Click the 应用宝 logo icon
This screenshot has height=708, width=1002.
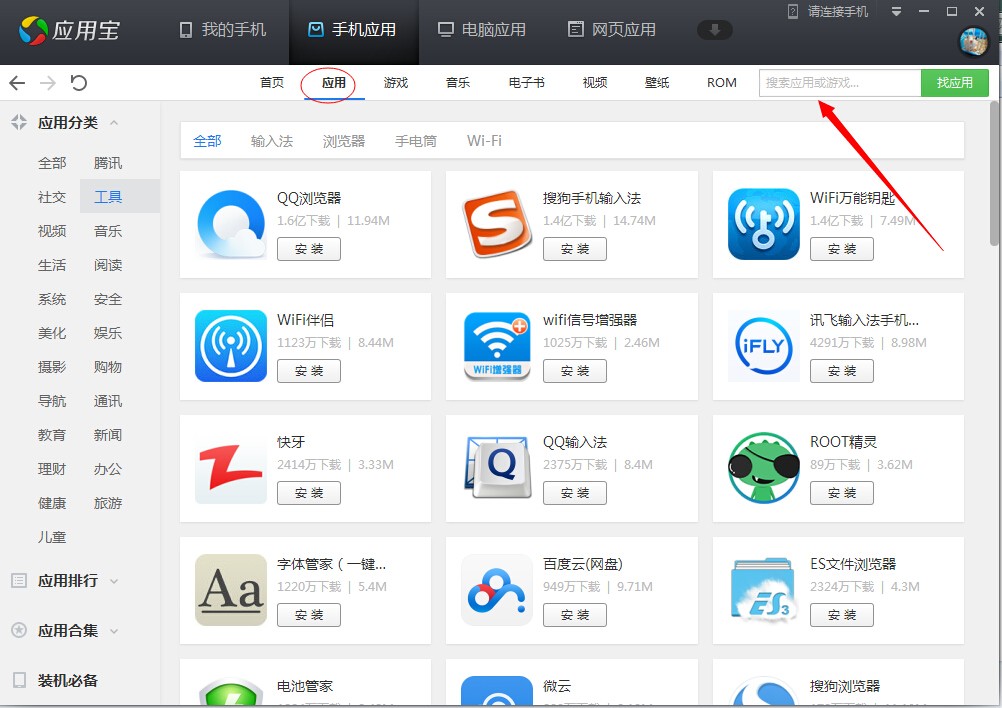tap(33, 30)
